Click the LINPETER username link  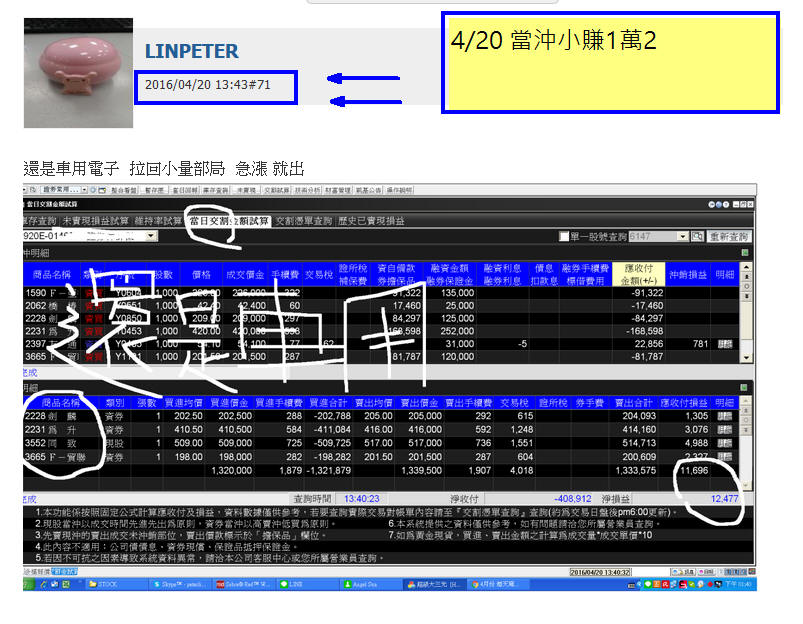(191, 51)
